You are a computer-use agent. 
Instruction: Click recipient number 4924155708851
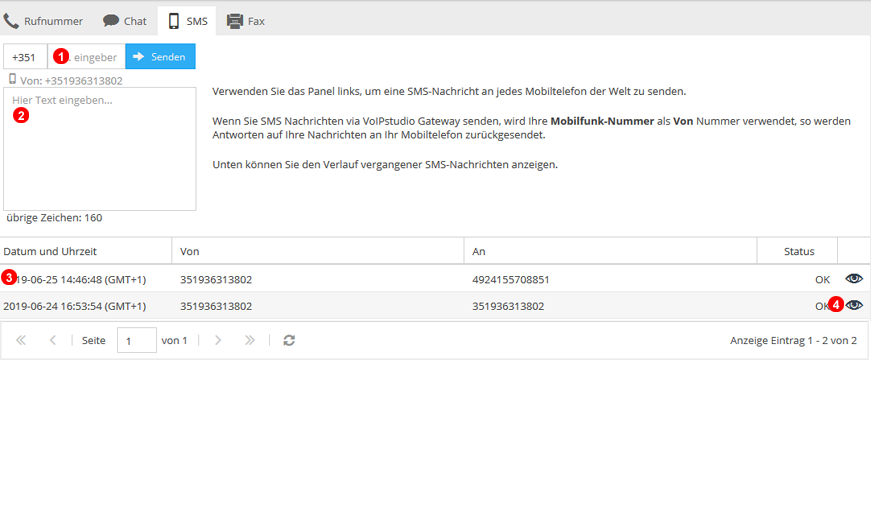[510, 279]
